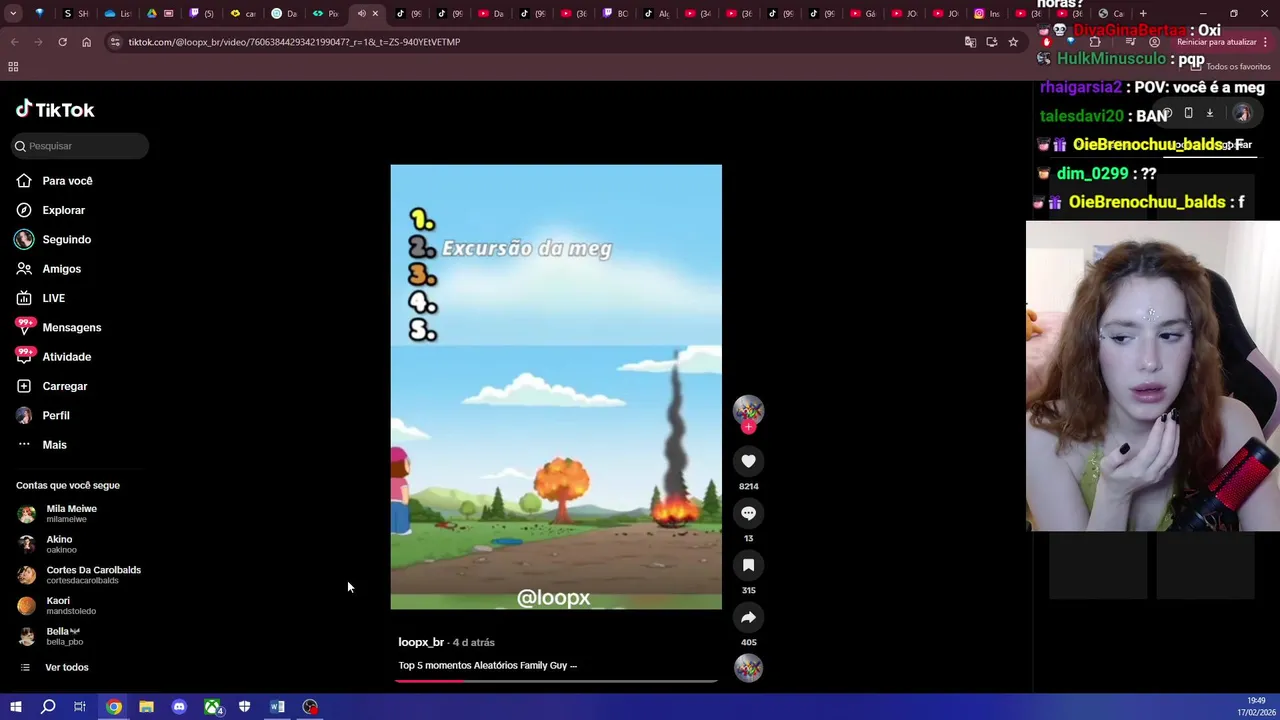Follow creator with red plus button

click(748, 427)
